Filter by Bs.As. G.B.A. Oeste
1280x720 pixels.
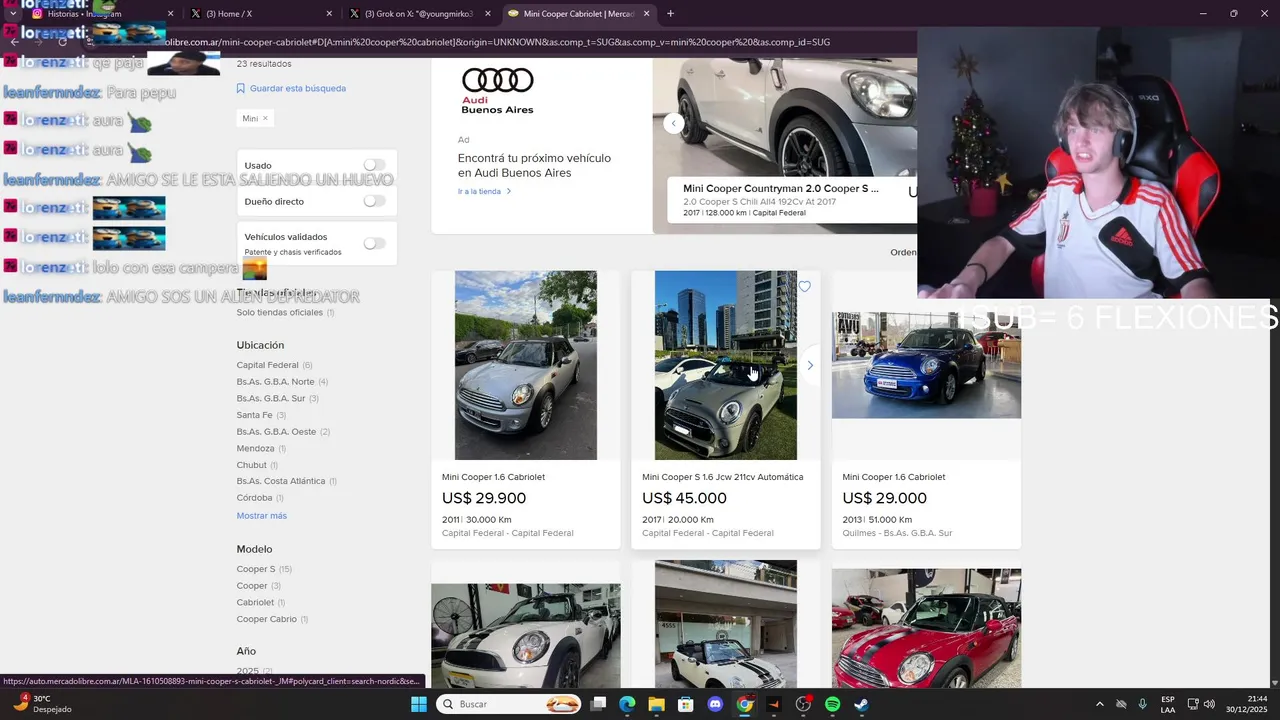[276, 432]
